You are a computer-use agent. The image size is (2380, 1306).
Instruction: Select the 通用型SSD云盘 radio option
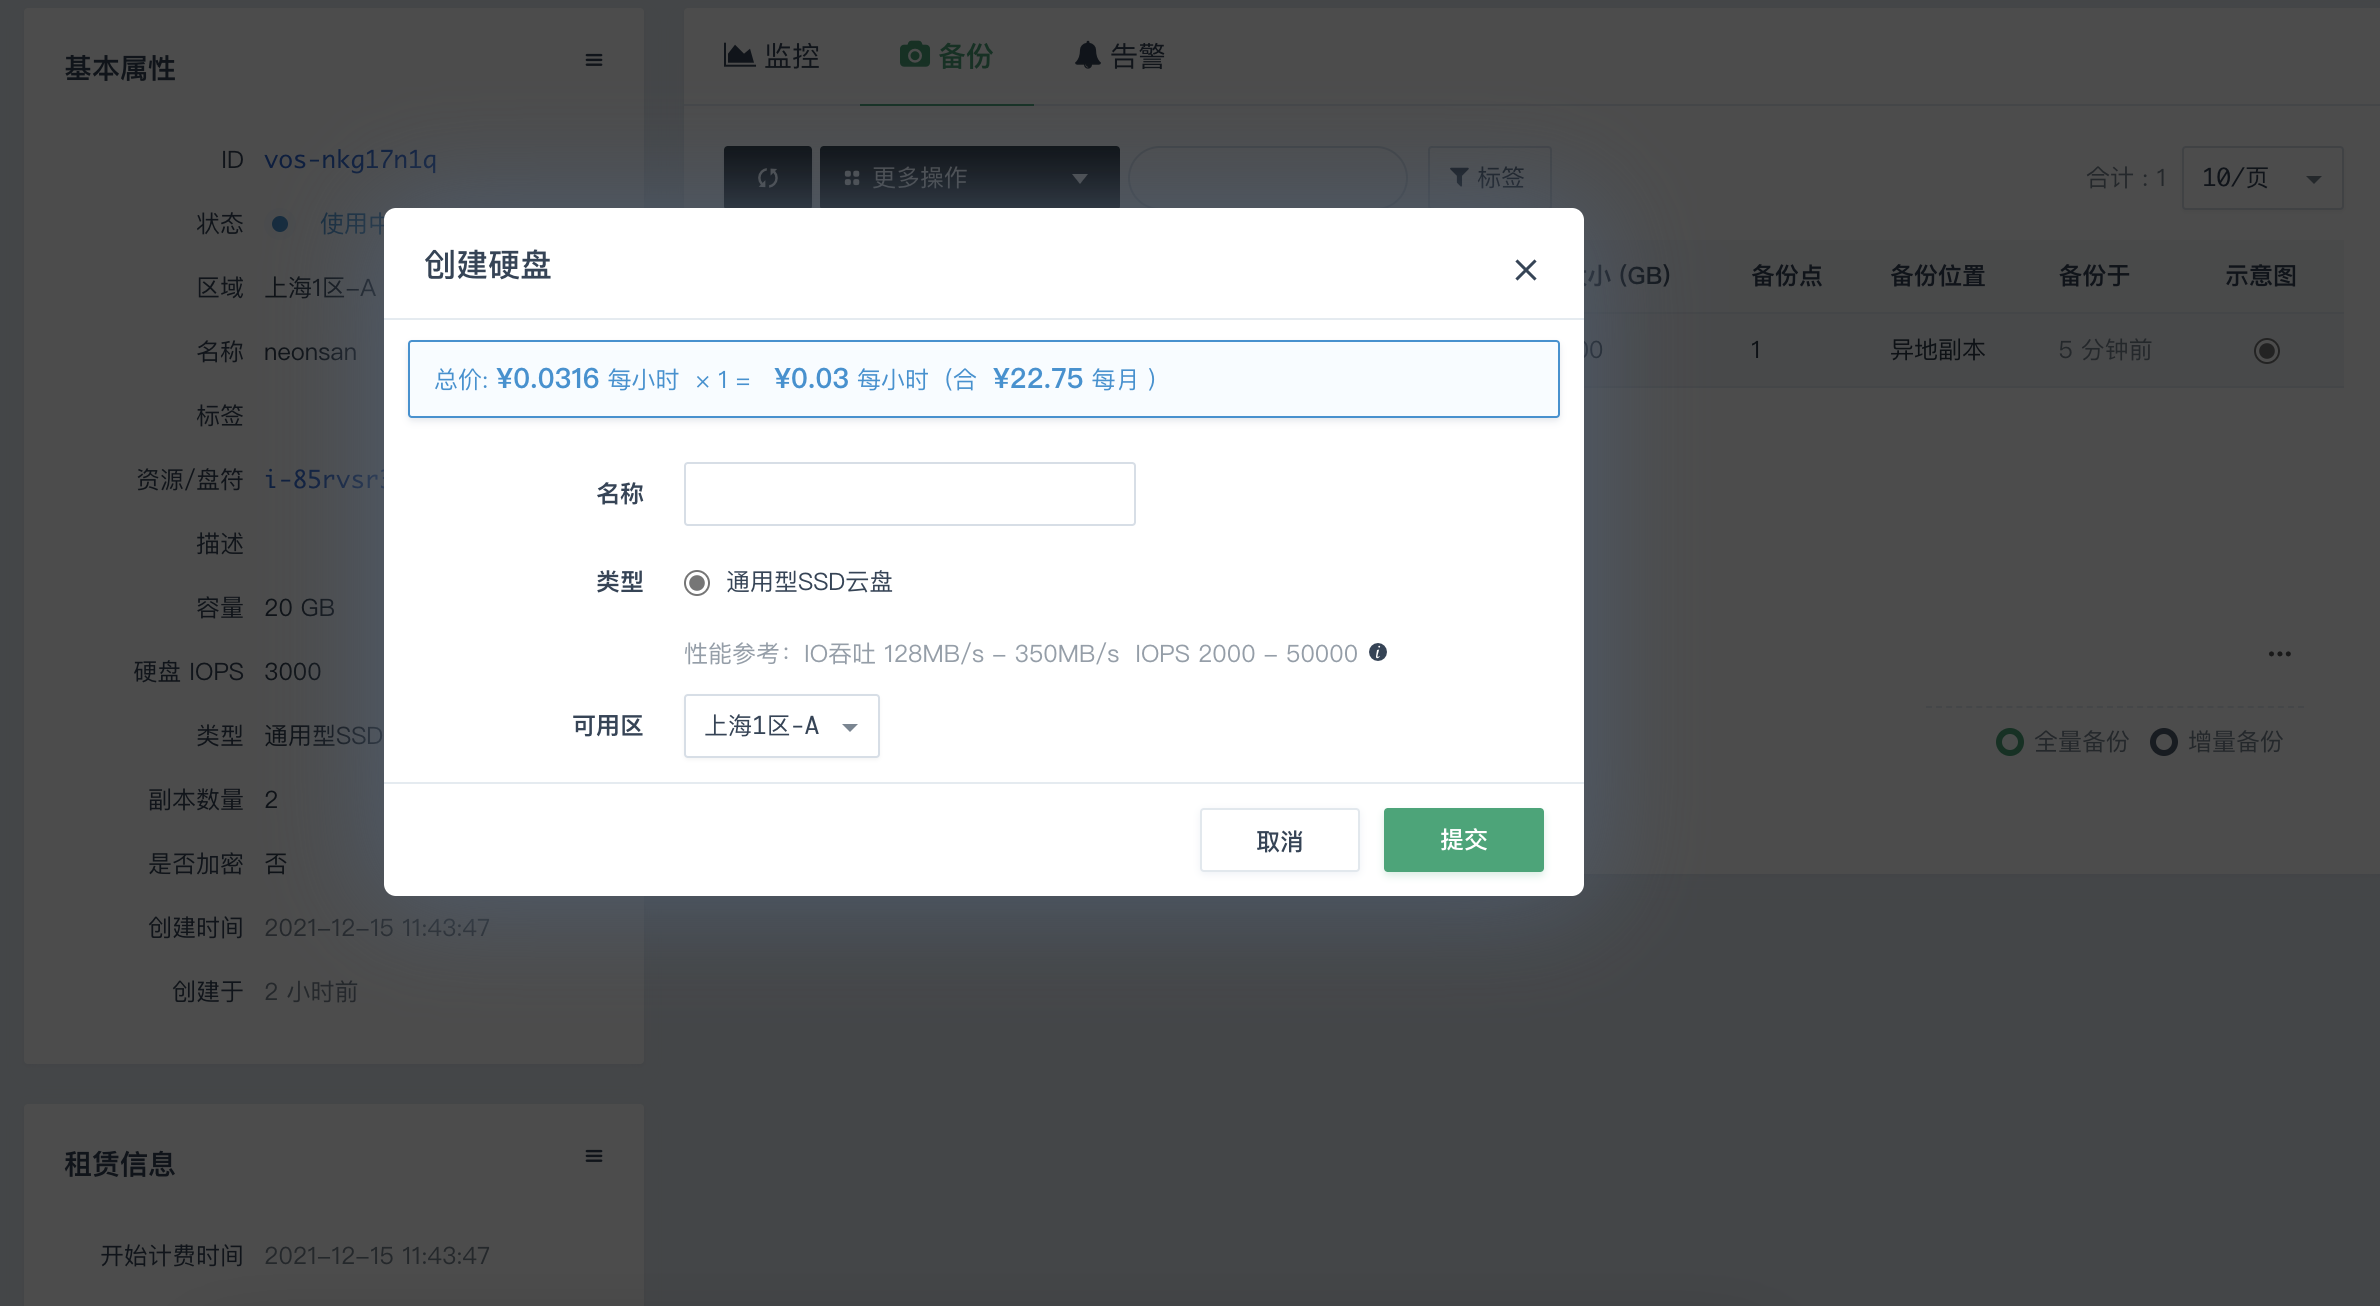[697, 583]
